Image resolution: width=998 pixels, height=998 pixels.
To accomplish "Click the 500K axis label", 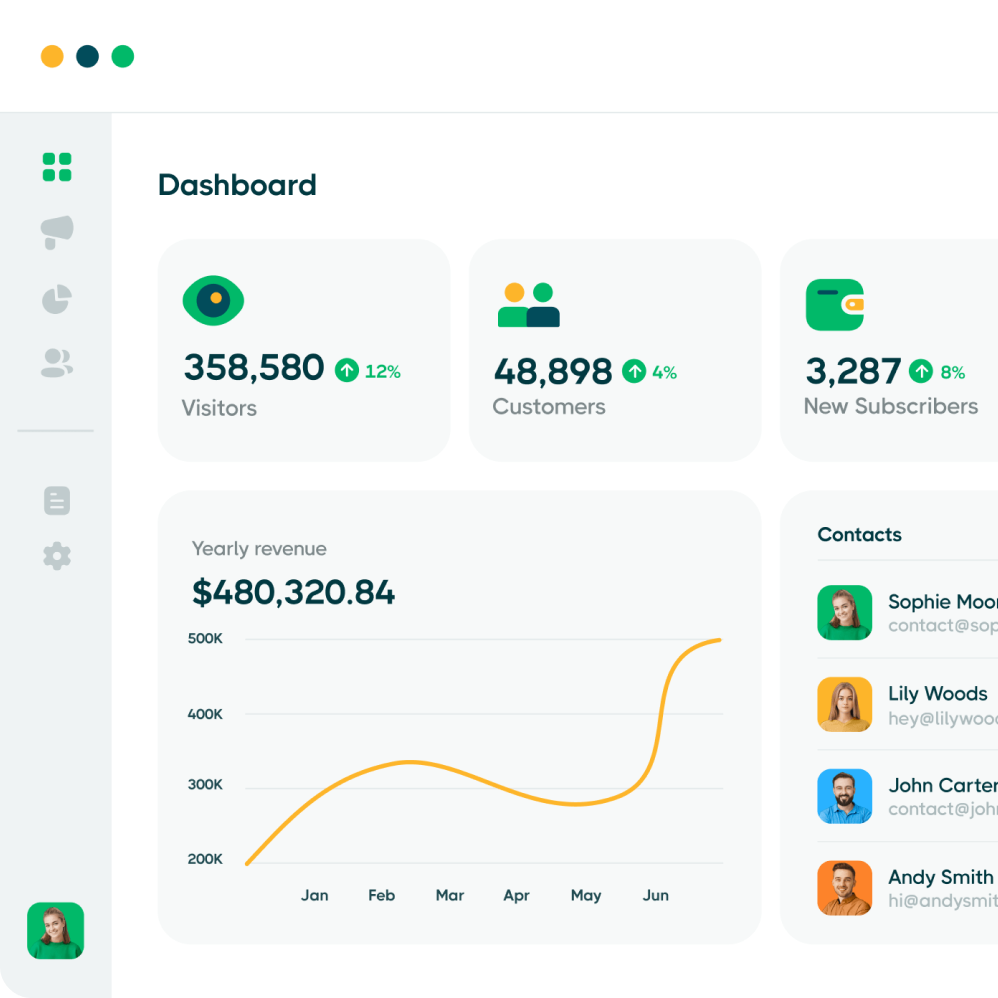I will tap(205, 638).
